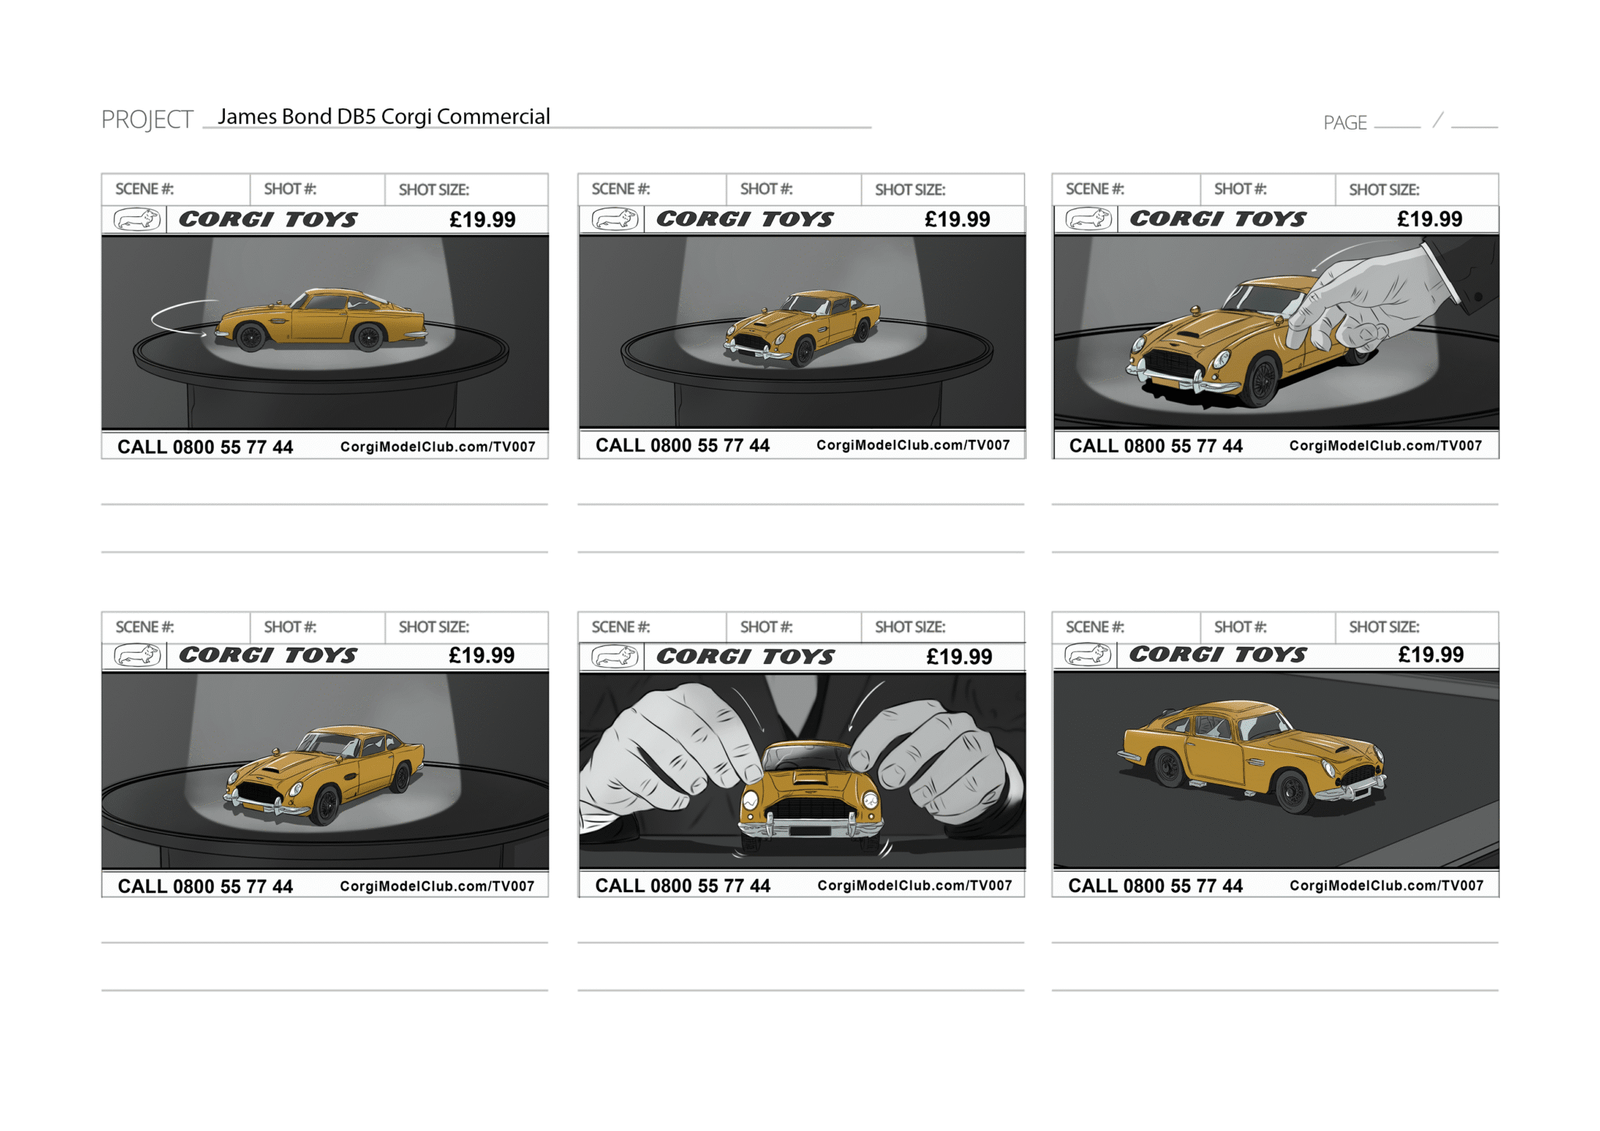1600x1131 pixels.
Task: Click the Corgi dog logo in the bottom-right panel
Action: [x=1088, y=654]
